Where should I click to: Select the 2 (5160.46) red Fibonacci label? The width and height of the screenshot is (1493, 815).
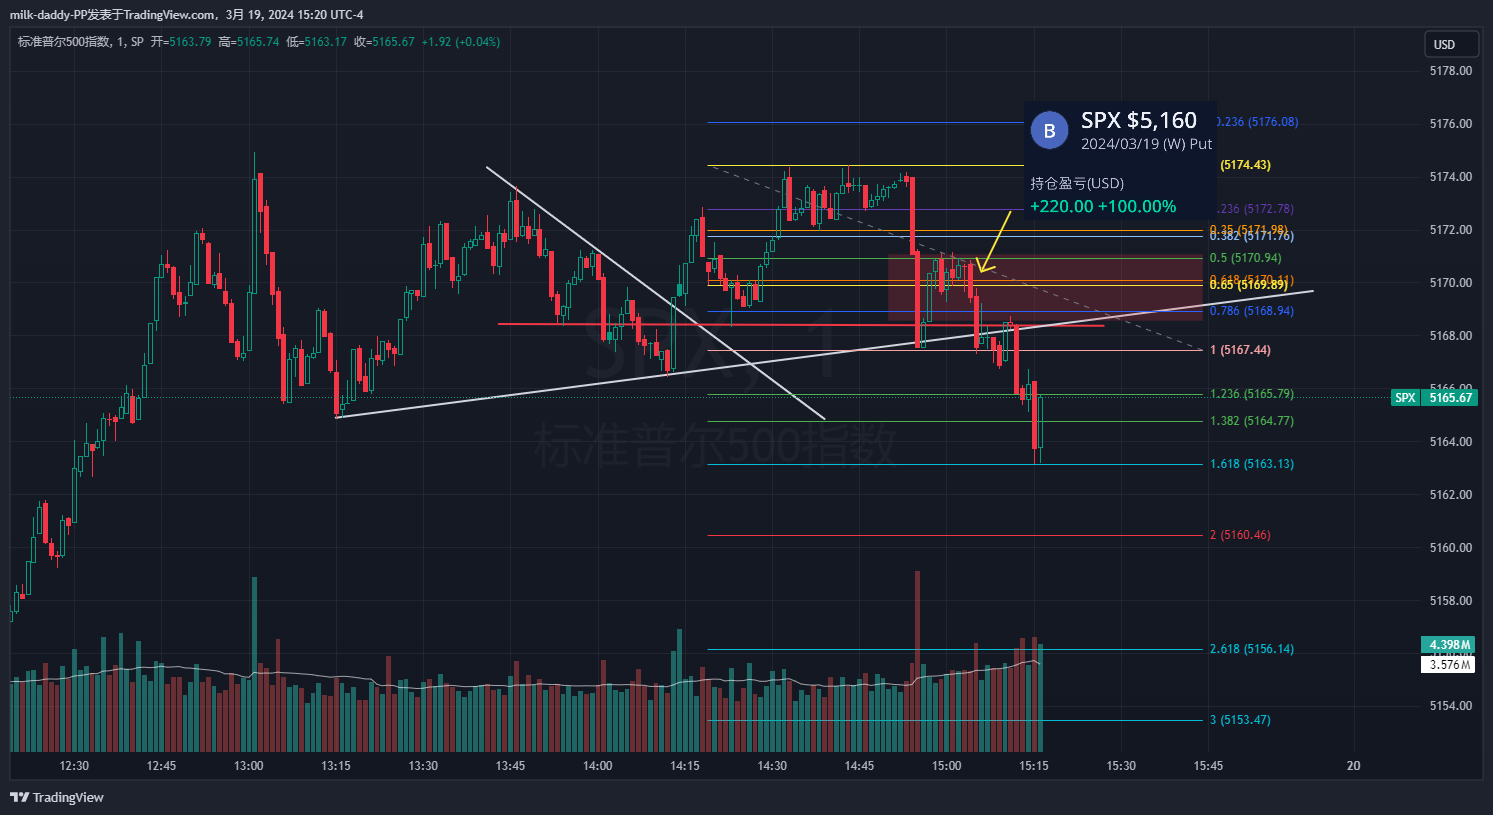[x=1240, y=535]
